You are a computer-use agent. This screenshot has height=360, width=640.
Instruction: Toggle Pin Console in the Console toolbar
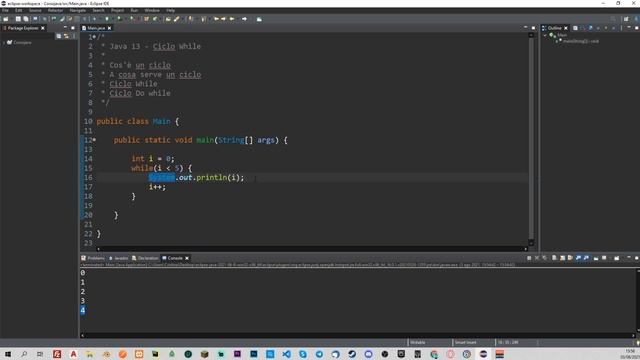click(x=596, y=258)
